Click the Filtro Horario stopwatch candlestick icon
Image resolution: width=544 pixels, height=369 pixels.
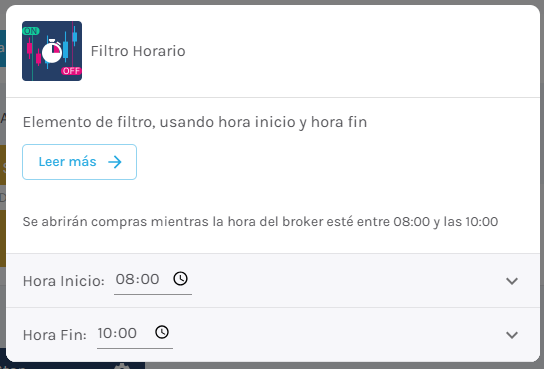click(x=52, y=51)
